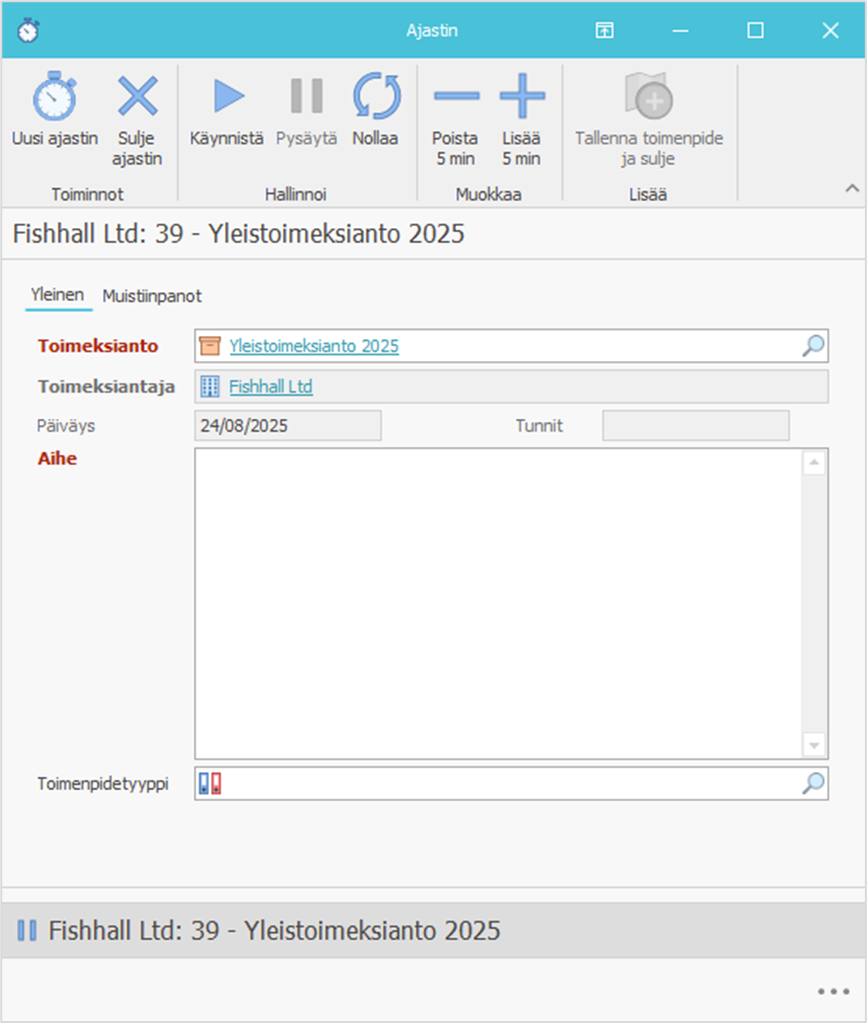The image size is (867, 1023).
Task: Open the Yleinen tab
Action: (x=58, y=296)
